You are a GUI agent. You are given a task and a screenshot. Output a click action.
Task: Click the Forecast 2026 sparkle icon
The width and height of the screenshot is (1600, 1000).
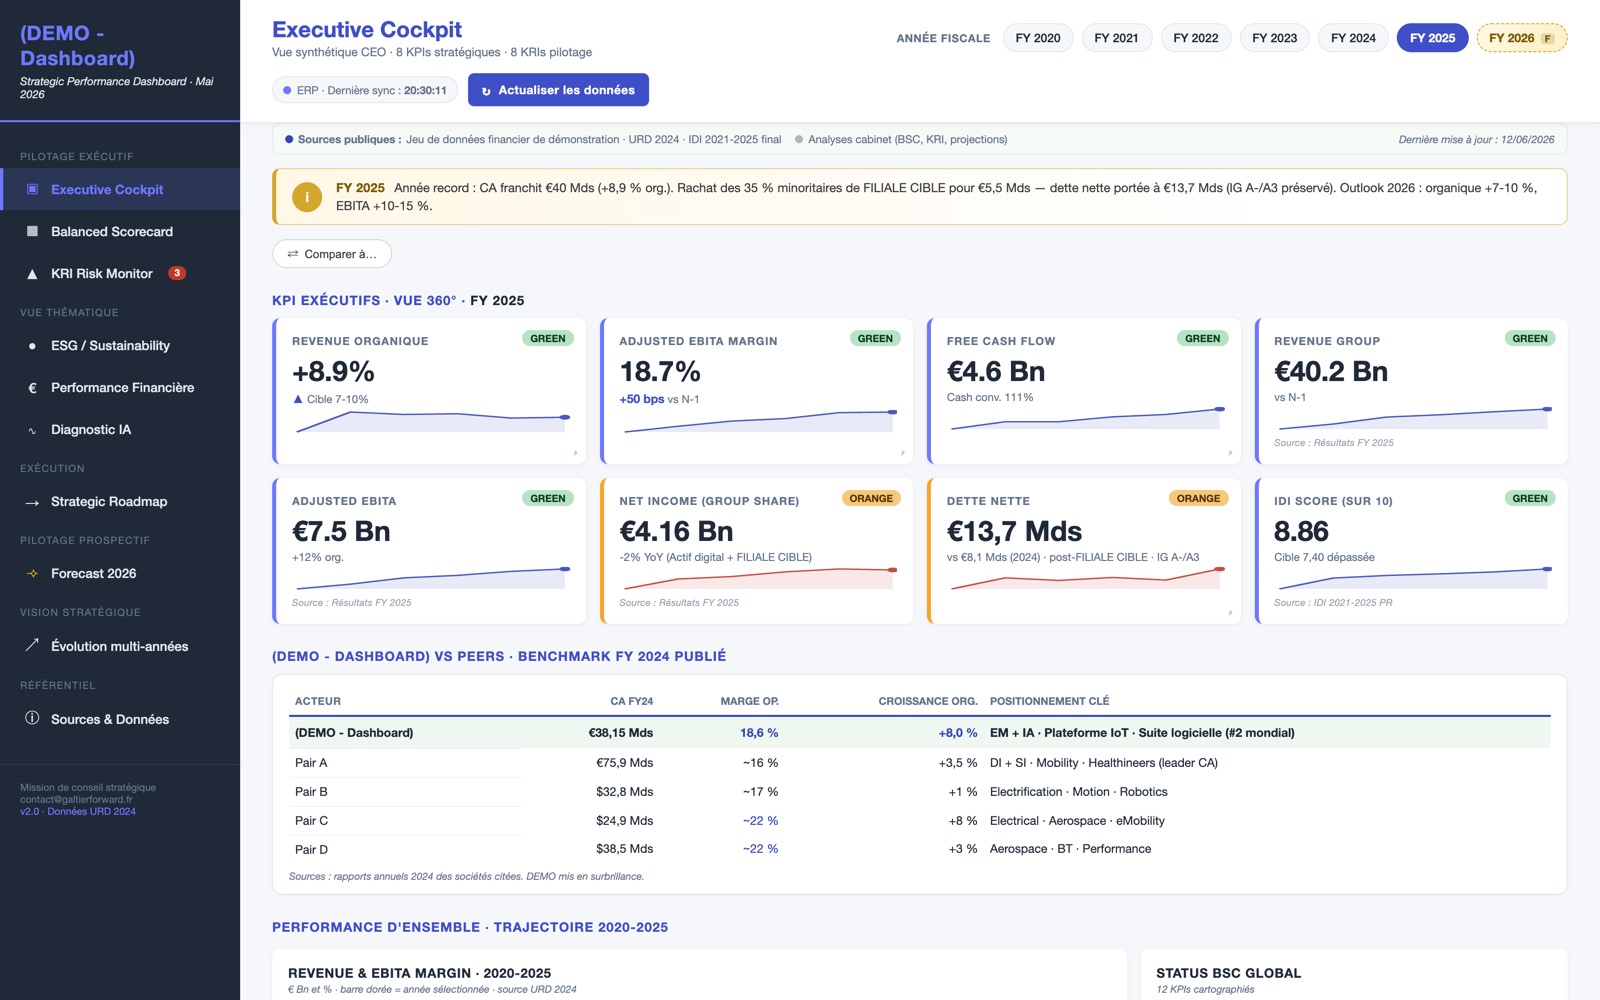pos(32,574)
